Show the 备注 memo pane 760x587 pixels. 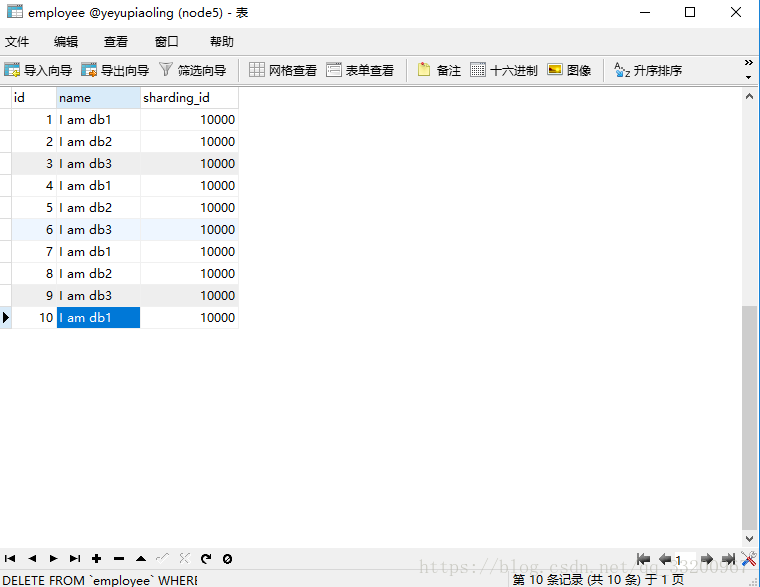[439, 70]
